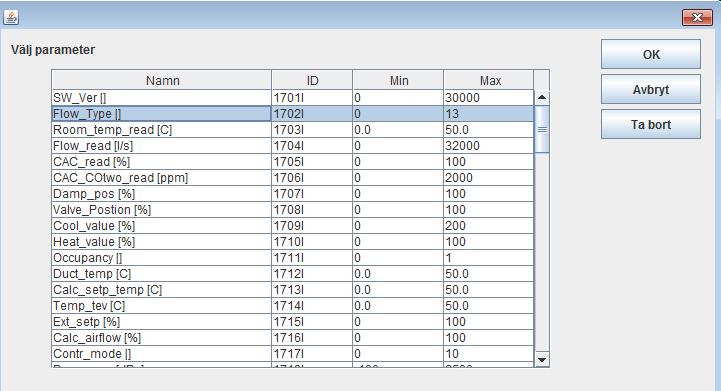721x391 pixels.
Task: Click Max value 10 for Contr_mode
Action: tap(489, 354)
